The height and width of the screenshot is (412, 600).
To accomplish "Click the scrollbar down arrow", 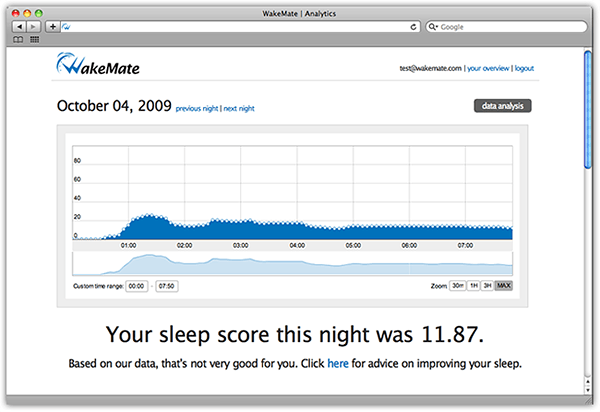I will (588, 390).
